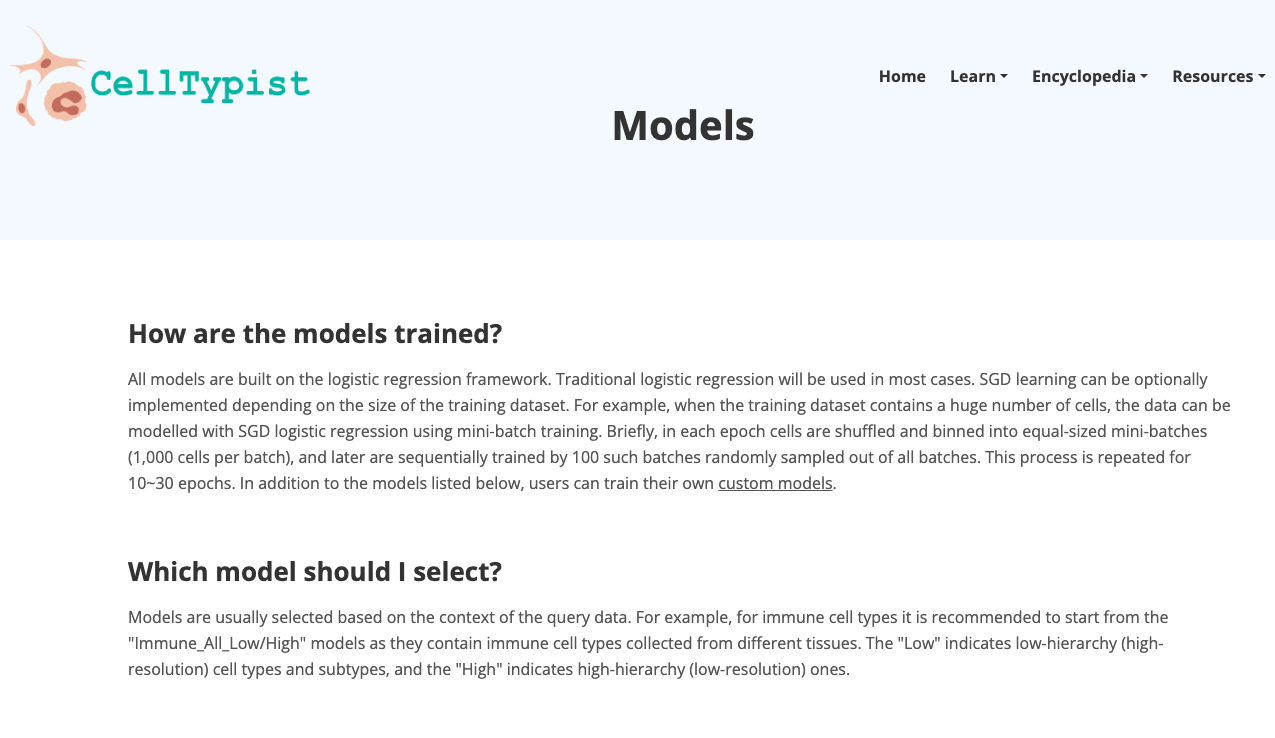Go to the Home page
Screen dimensions: 1275x738
tap(902, 76)
